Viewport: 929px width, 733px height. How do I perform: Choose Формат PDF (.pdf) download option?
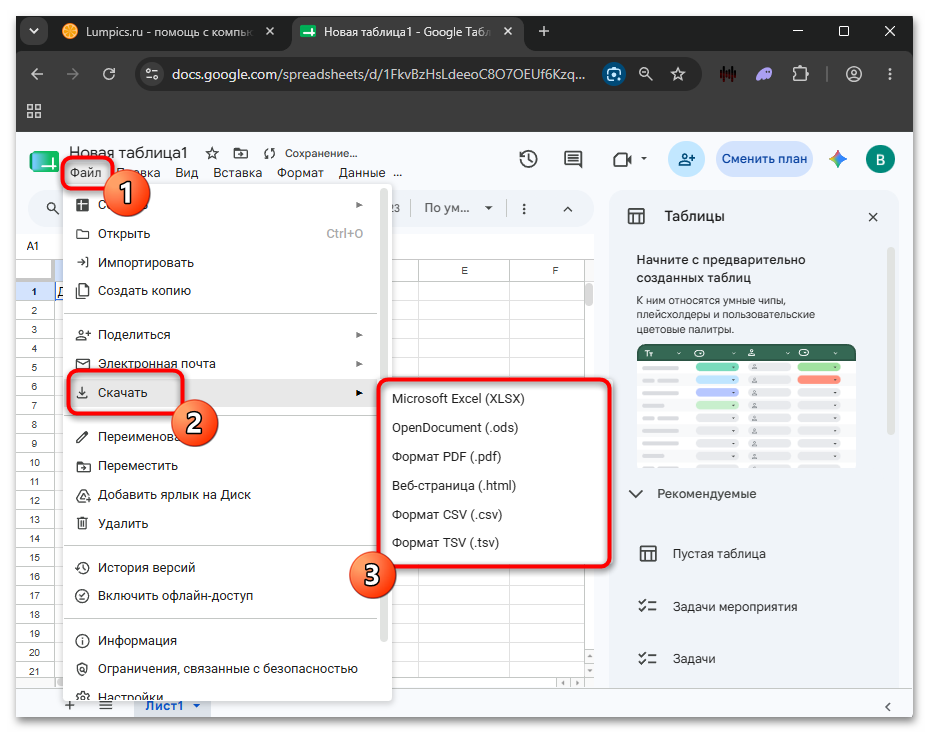[446, 457]
